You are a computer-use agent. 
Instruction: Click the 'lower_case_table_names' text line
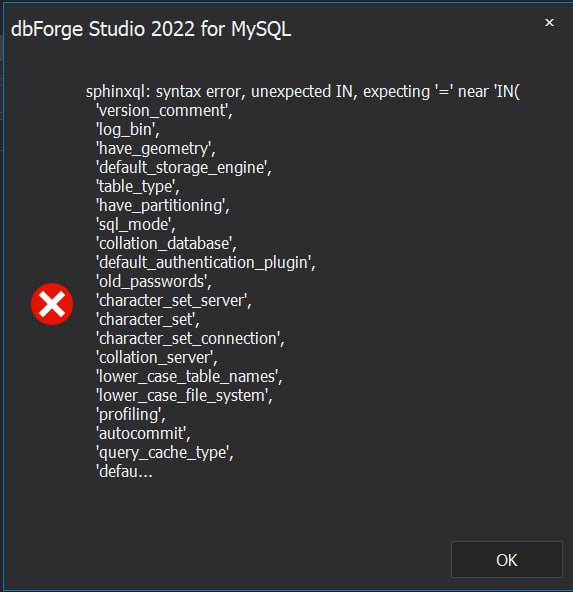point(189,377)
